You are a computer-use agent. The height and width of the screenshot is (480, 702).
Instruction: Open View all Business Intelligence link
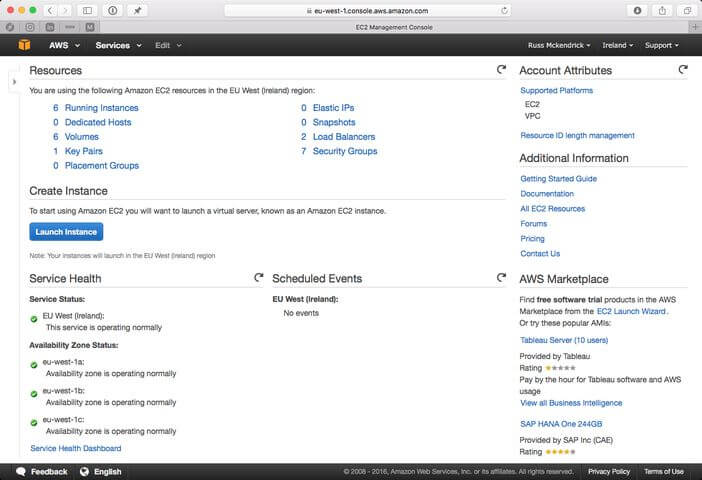571,403
